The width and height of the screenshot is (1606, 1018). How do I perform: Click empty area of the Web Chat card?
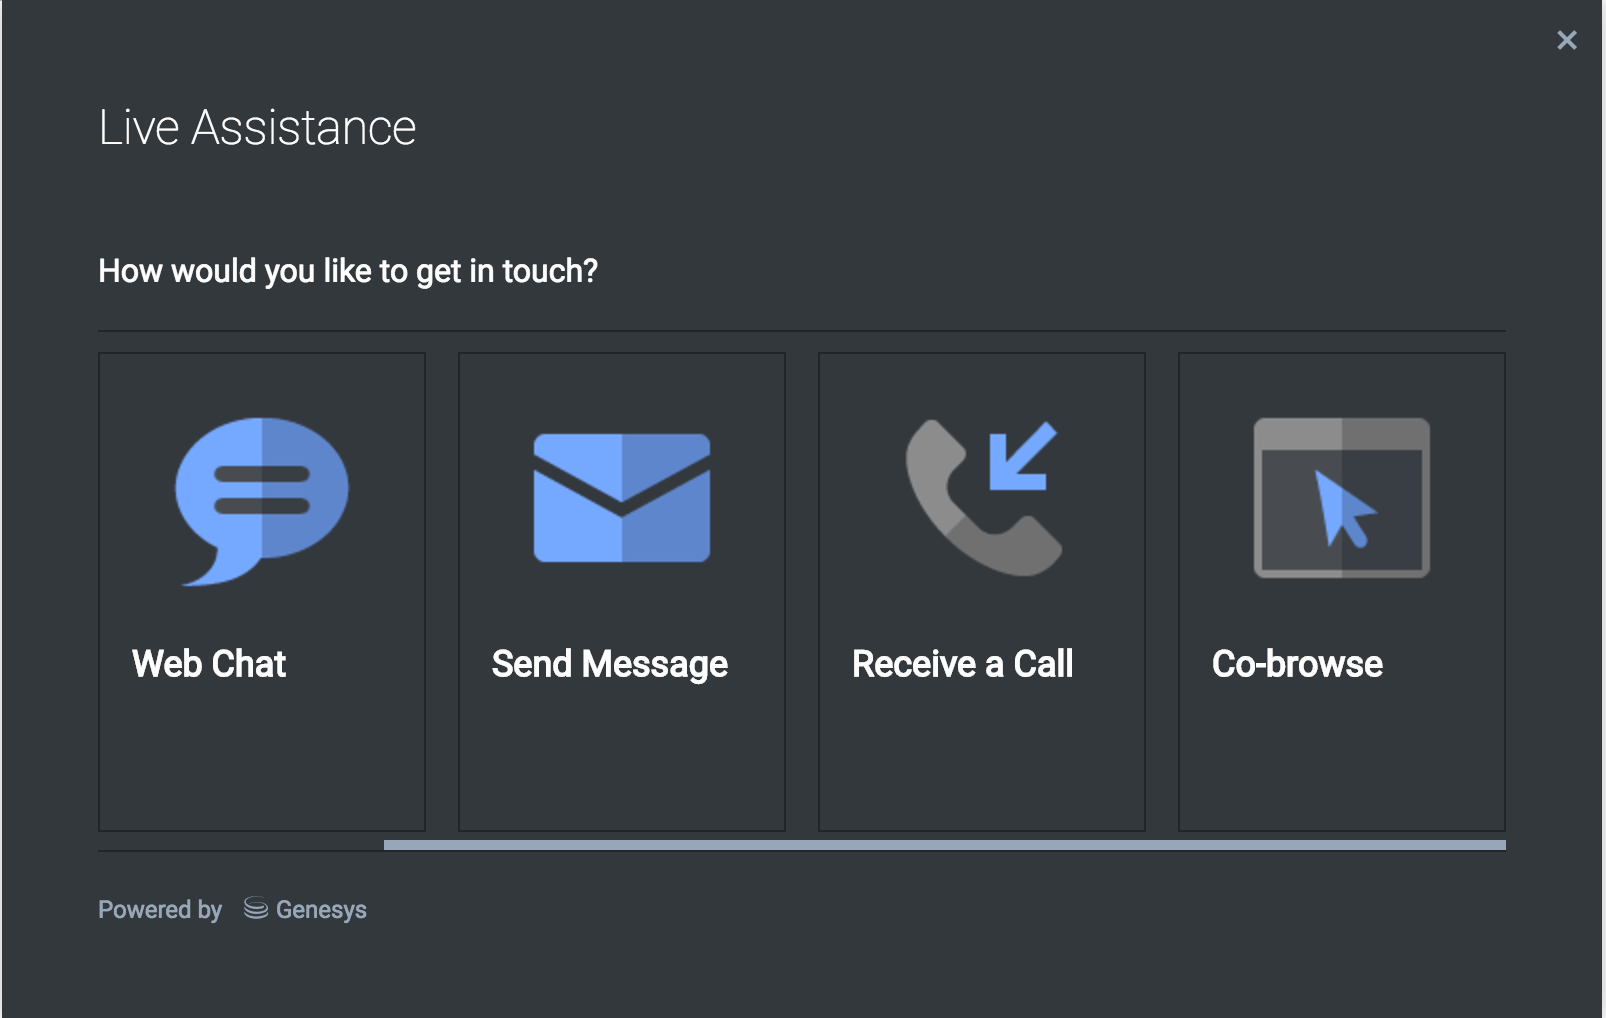tap(262, 760)
